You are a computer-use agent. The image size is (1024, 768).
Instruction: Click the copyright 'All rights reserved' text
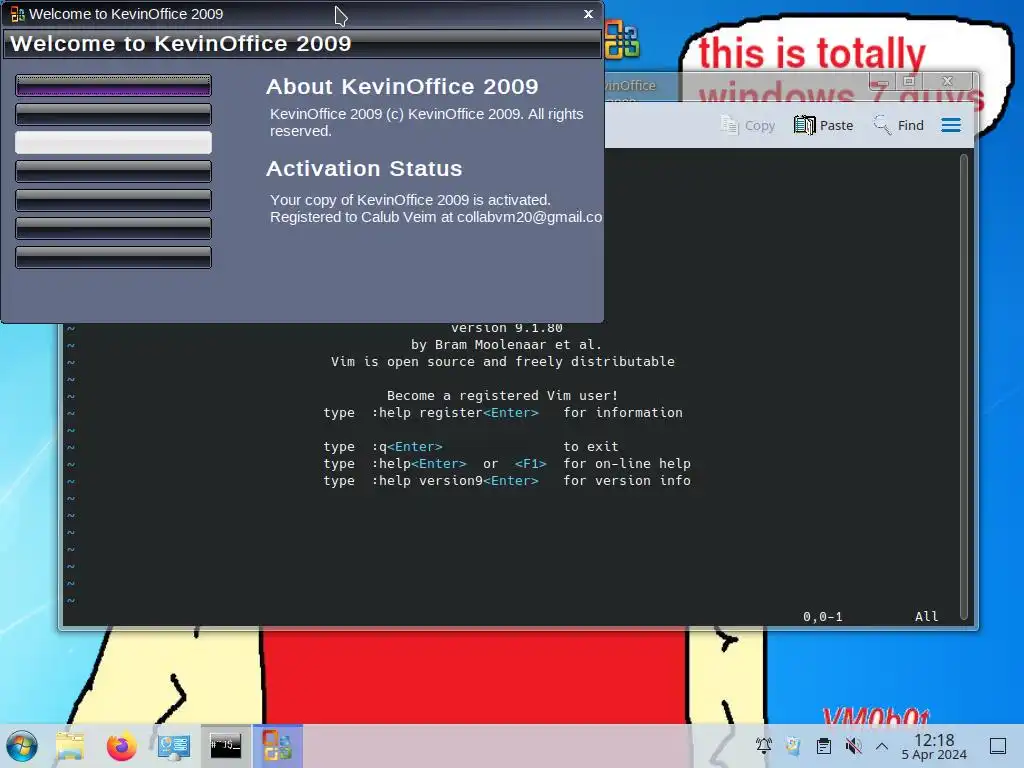point(426,122)
